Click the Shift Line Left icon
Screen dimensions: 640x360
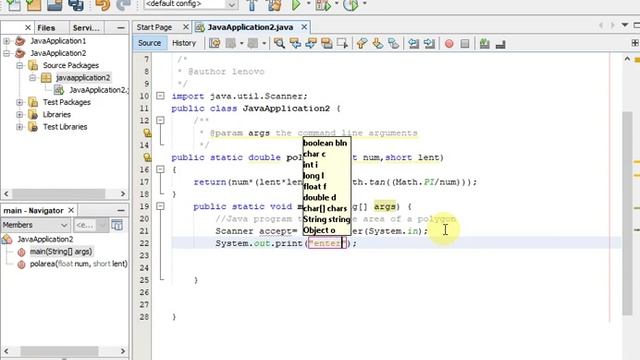(413, 43)
